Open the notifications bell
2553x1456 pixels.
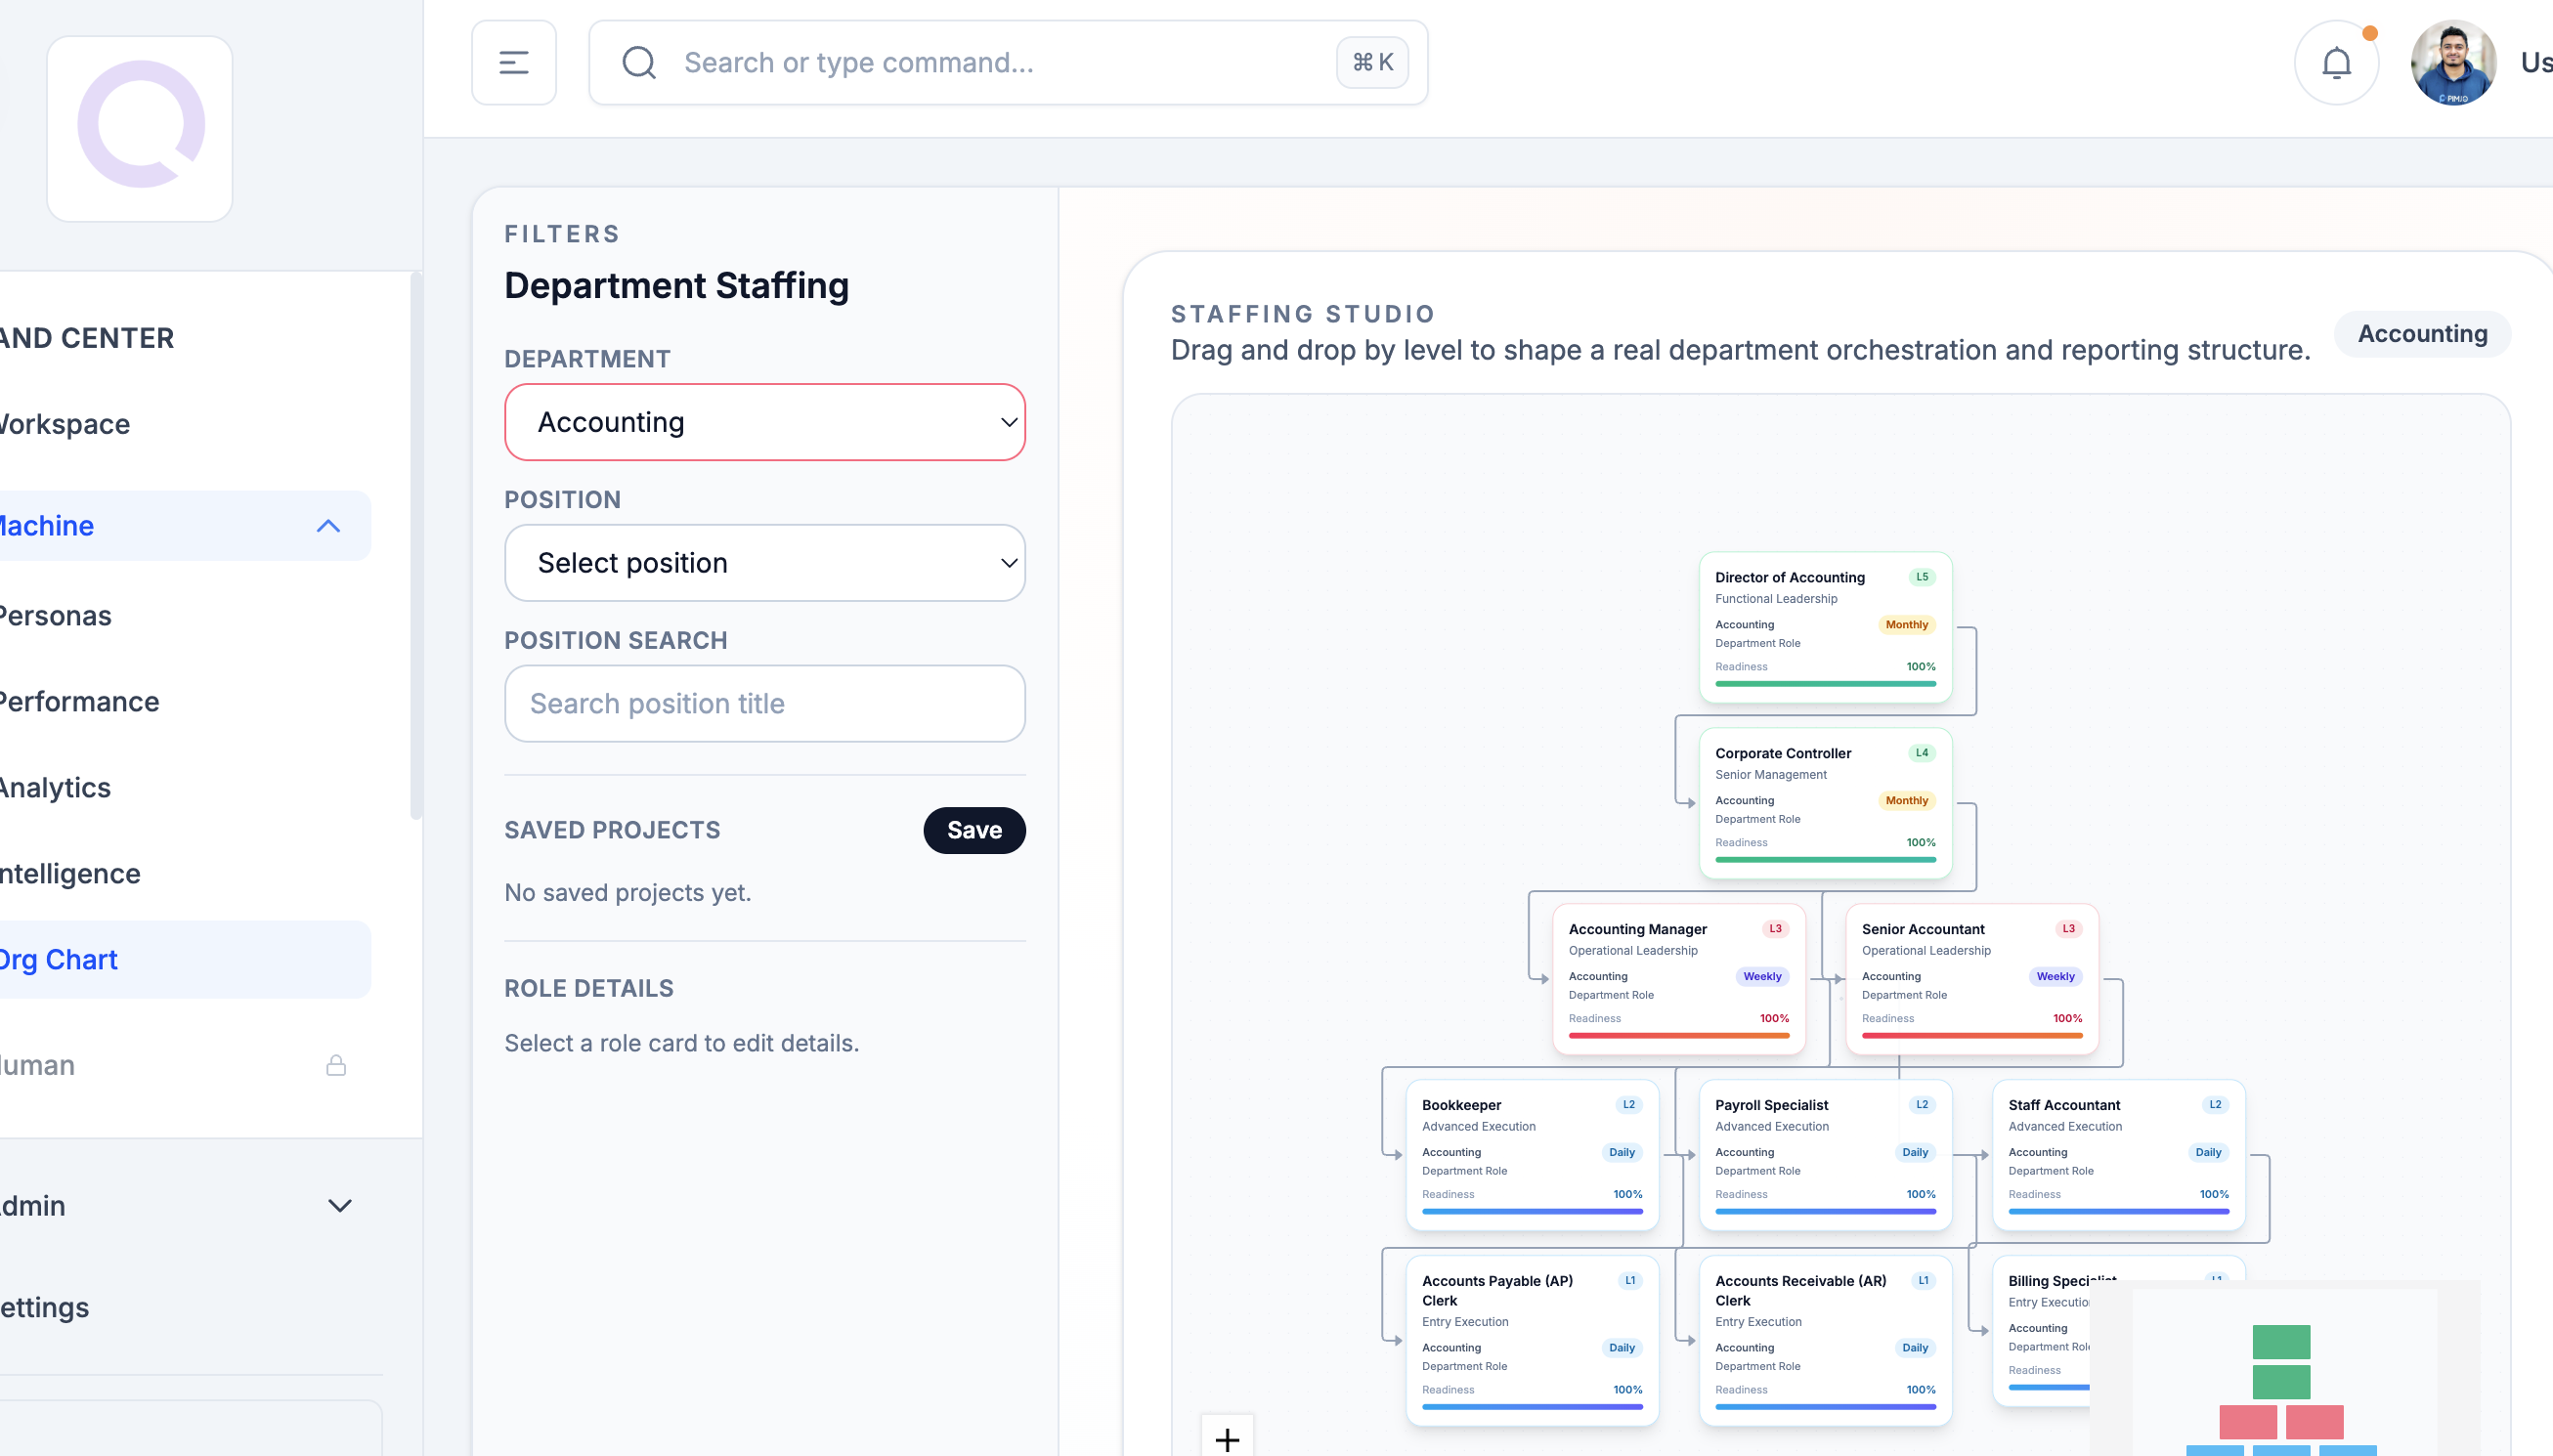[2337, 61]
